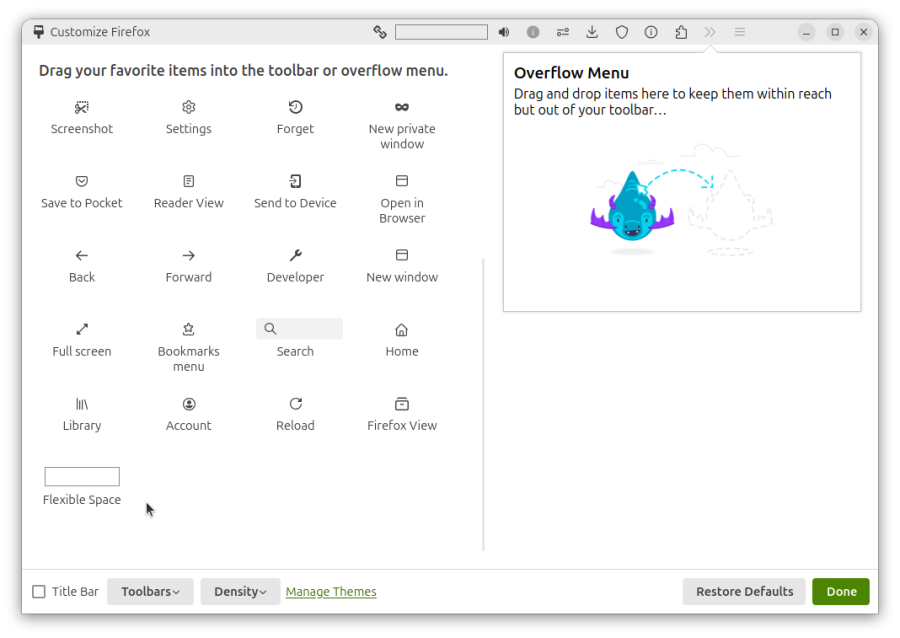Select the Forget history icon
Screen dimensions: 900x638
pos(295,107)
